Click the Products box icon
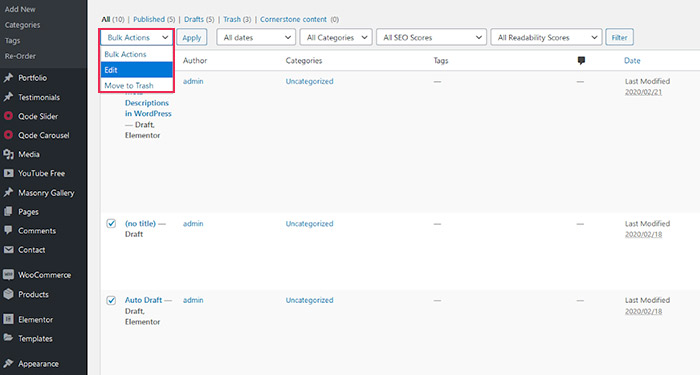 8,294
